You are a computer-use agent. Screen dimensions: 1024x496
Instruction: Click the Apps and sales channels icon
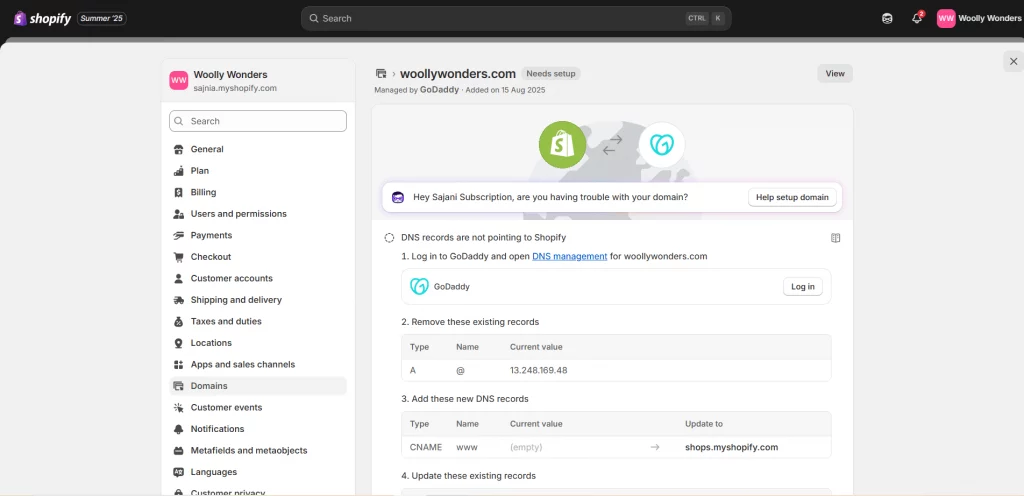tap(178, 365)
